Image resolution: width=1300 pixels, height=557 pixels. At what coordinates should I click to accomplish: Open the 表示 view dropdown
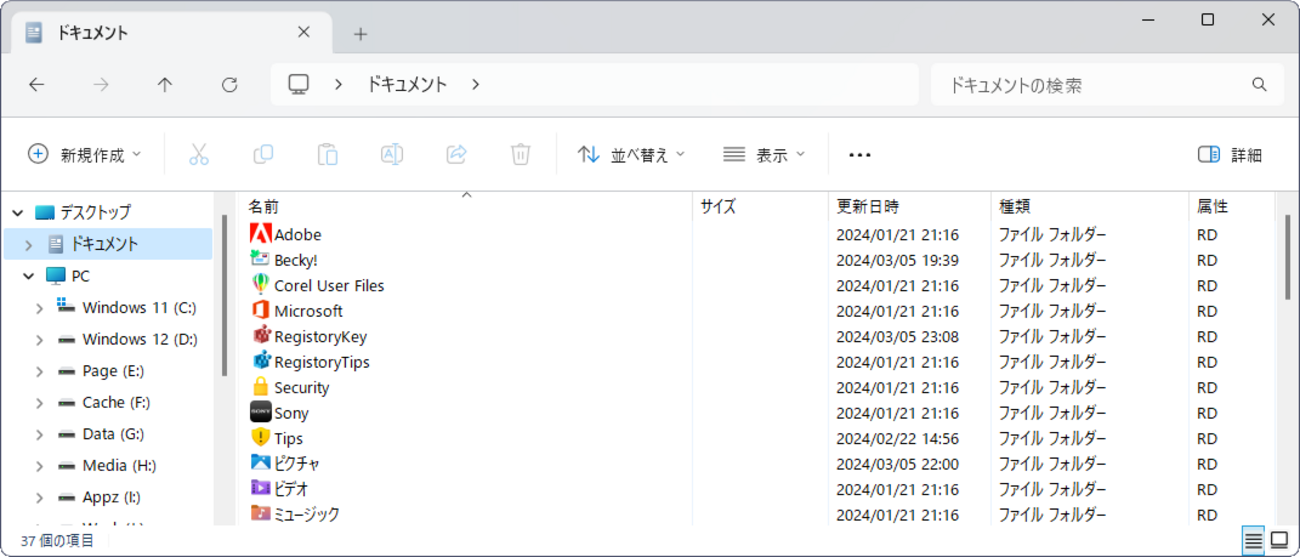(x=764, y=155)
